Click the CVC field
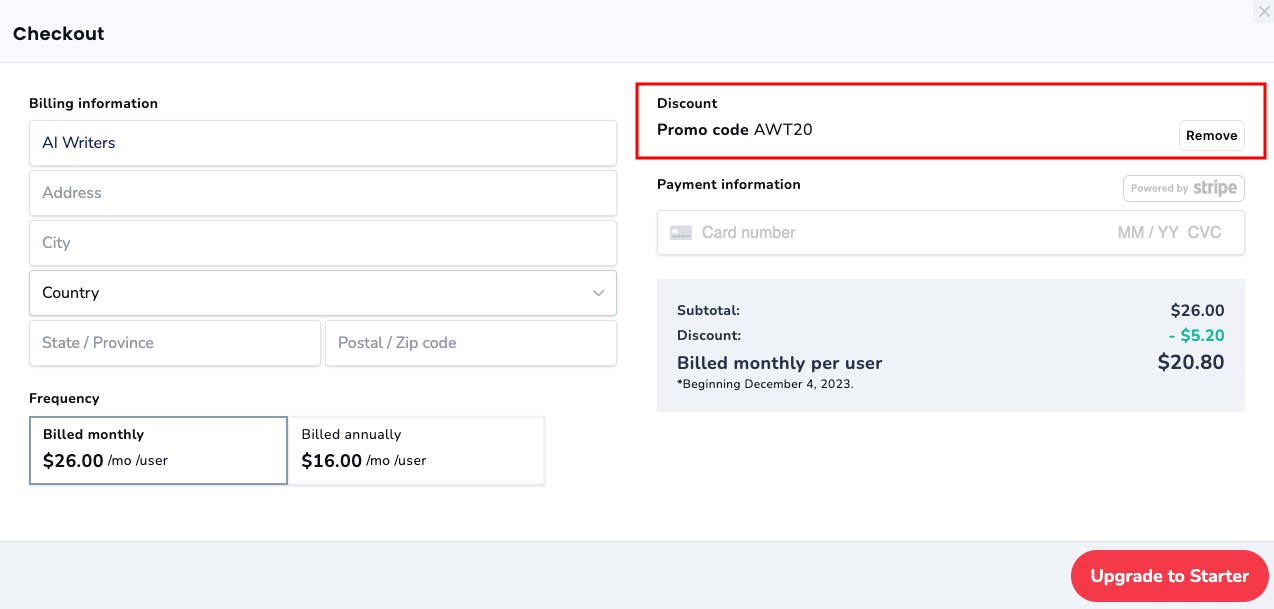The width and height of the screenshot is (1274, 609). pyautogui.click(x=1205, y=232)
